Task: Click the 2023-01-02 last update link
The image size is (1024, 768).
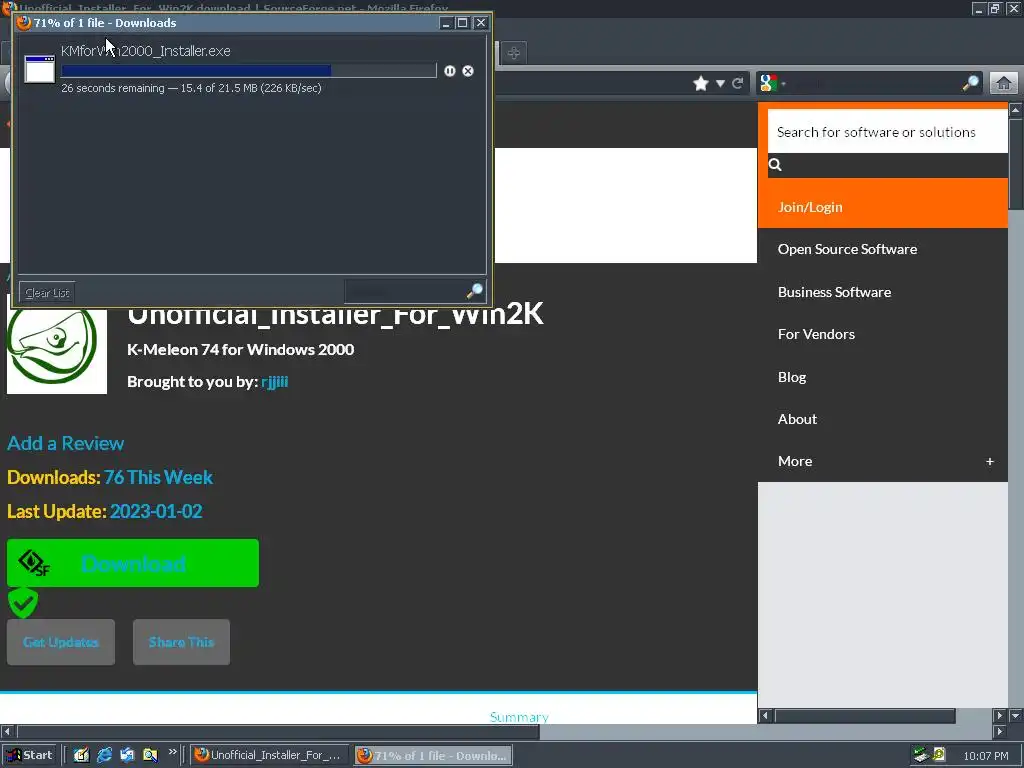Action: coord(156,511)
